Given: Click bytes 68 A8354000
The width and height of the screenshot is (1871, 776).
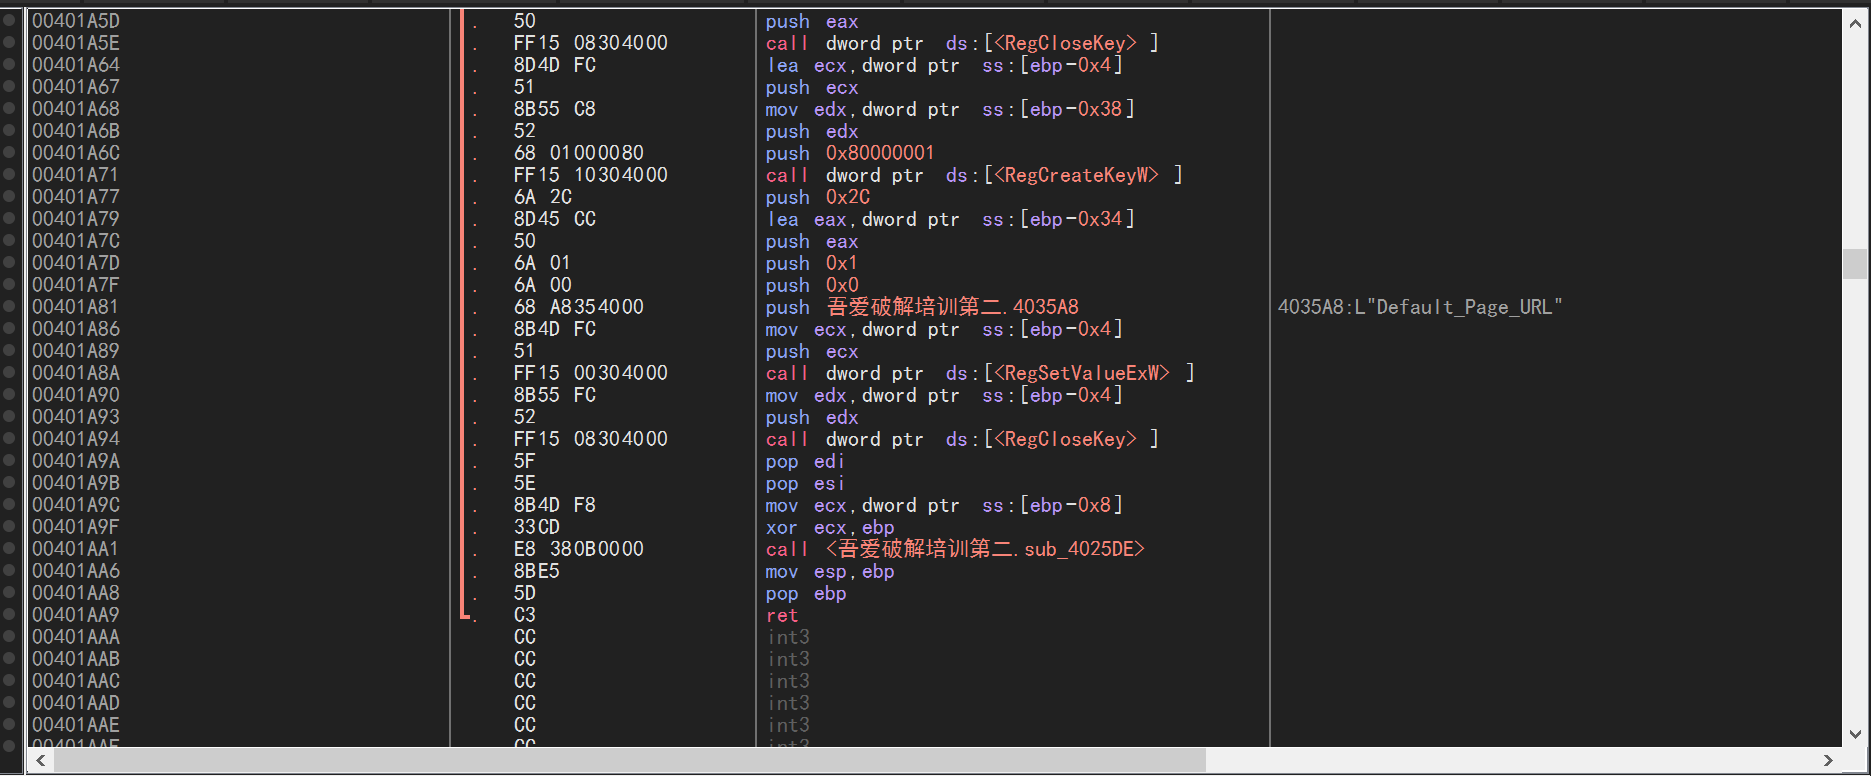Looking at the screenshot, I should click(x=579, y=307).
